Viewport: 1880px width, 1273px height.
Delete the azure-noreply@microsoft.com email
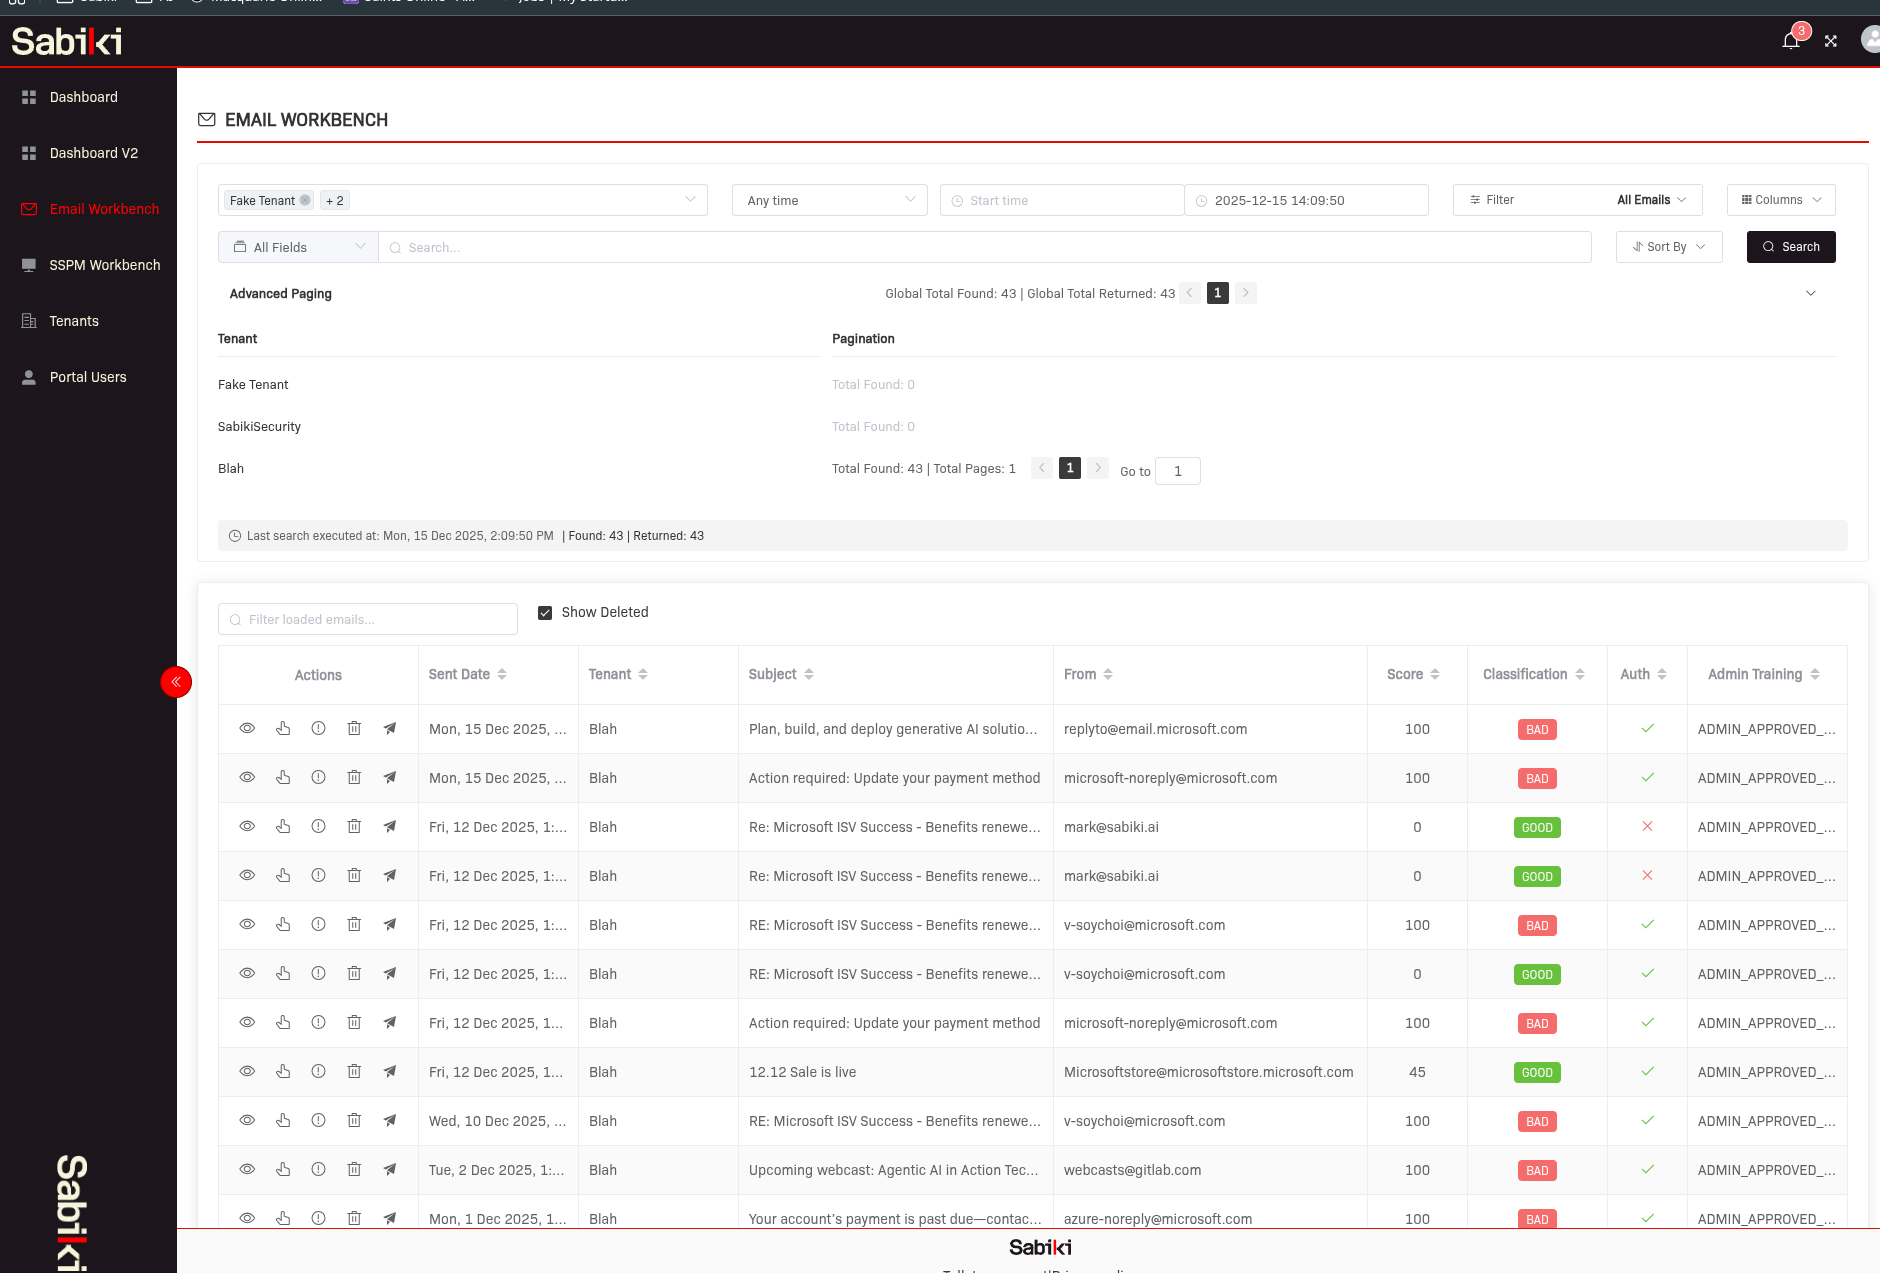point(354,1218)
